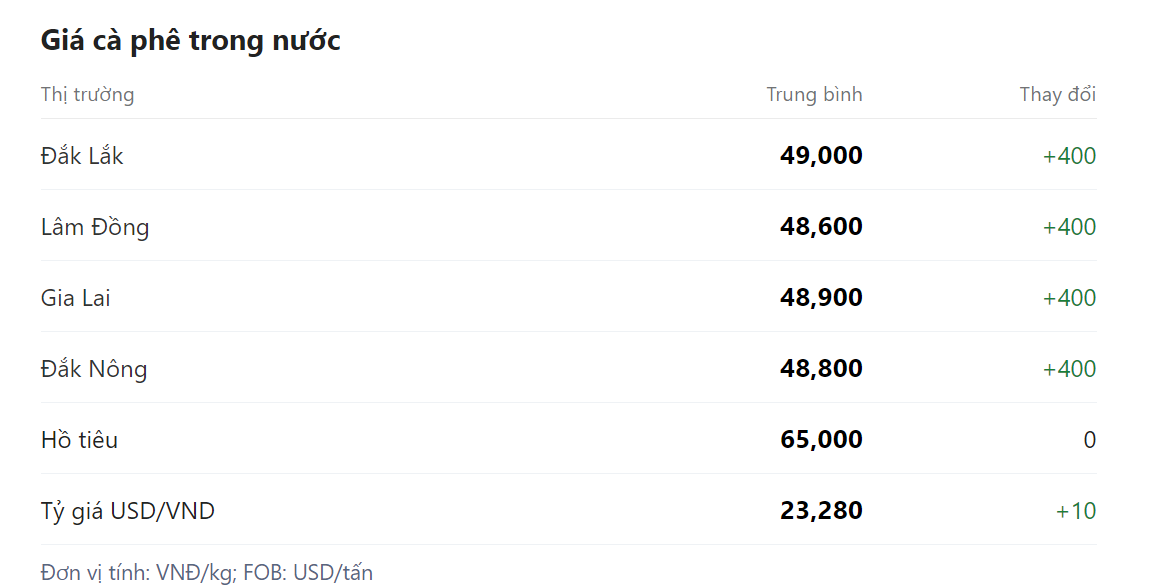
Task: Select the 'Thị trường' column header
Action: 87,94
